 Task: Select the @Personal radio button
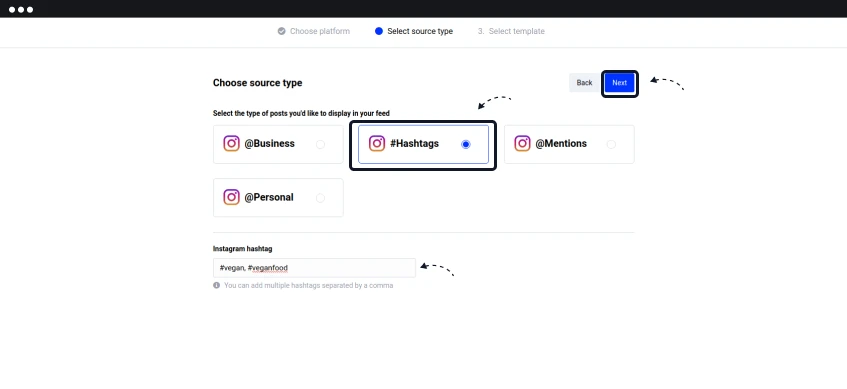320,198
